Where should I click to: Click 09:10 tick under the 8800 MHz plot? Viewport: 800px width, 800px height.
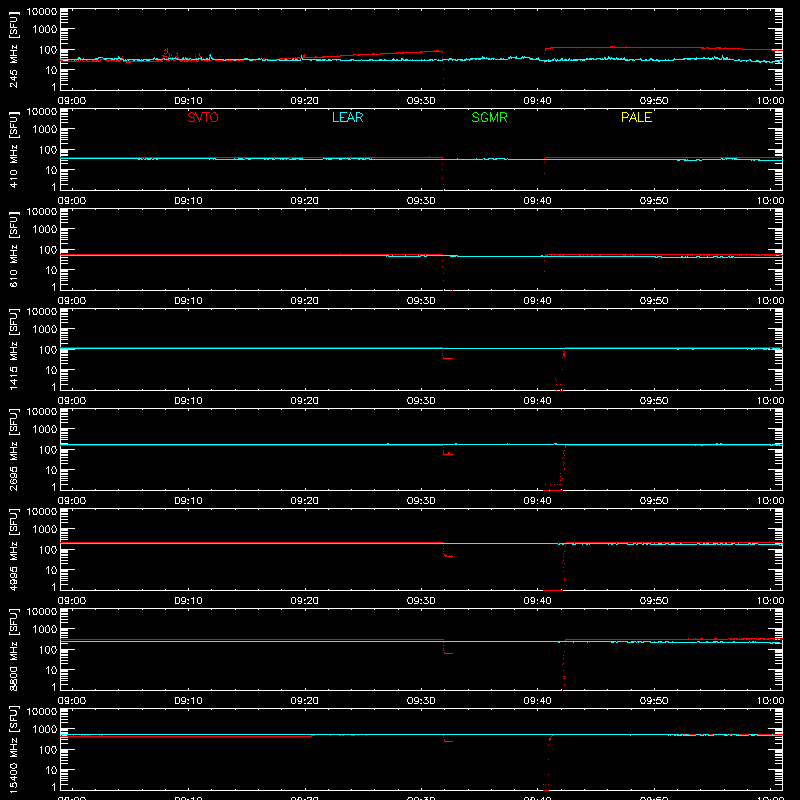188,701
